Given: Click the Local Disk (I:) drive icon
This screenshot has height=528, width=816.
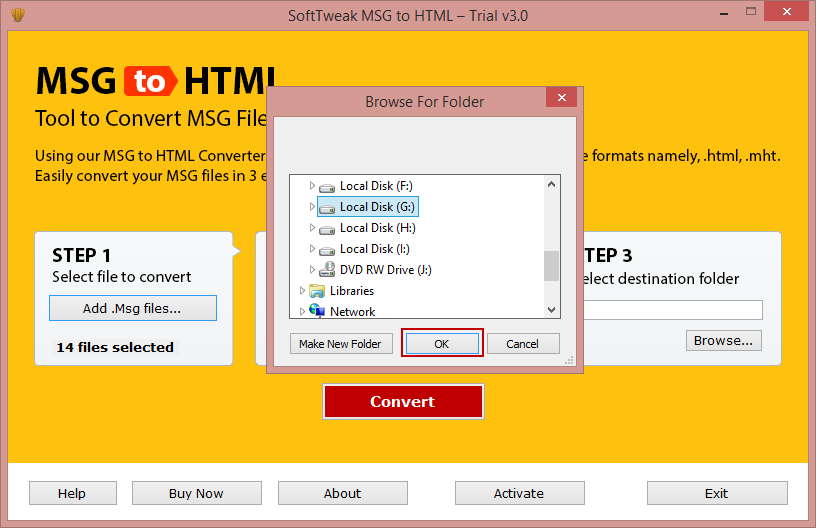Looking at the screenshot, I should pyautogui.click(x=327, y=250).
